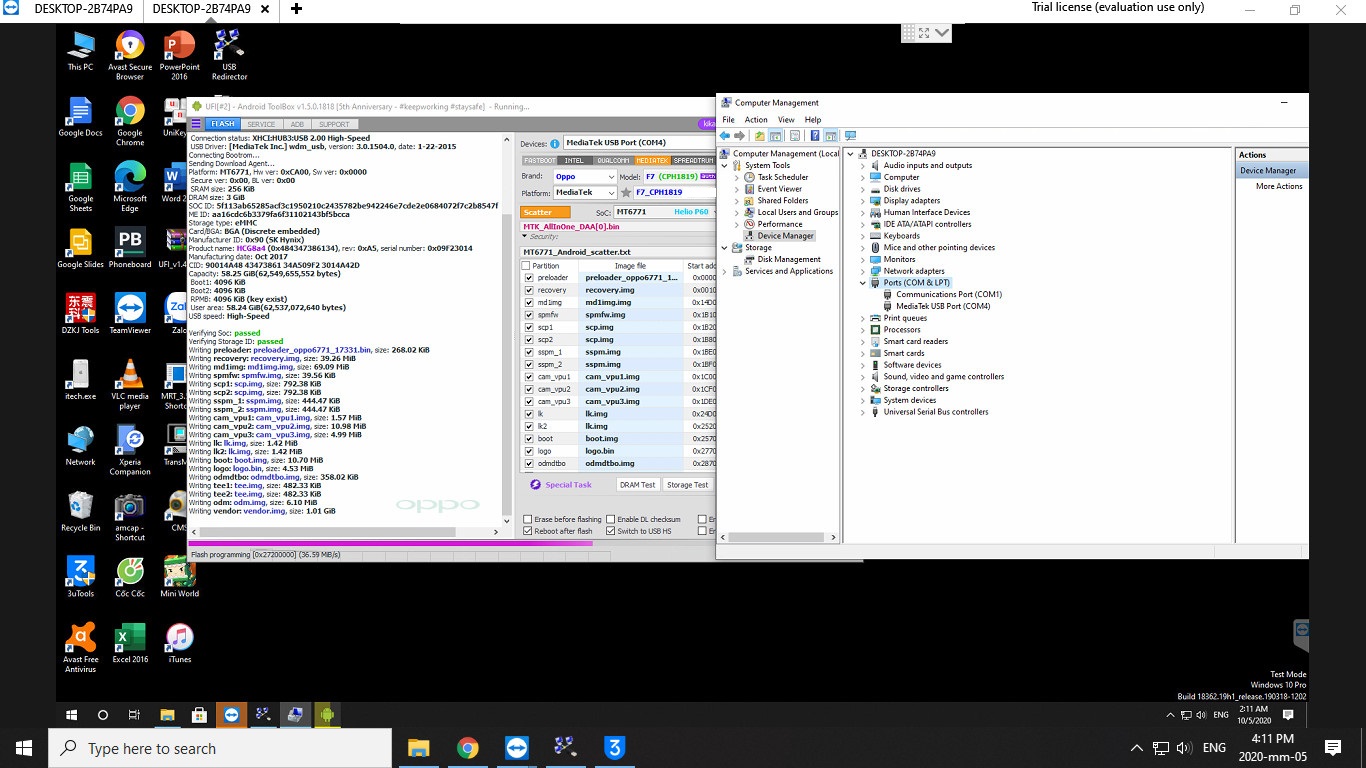Click More Actions in Actions pane
This screenshot has height=768, width=1366.
tap(1279, 186)
